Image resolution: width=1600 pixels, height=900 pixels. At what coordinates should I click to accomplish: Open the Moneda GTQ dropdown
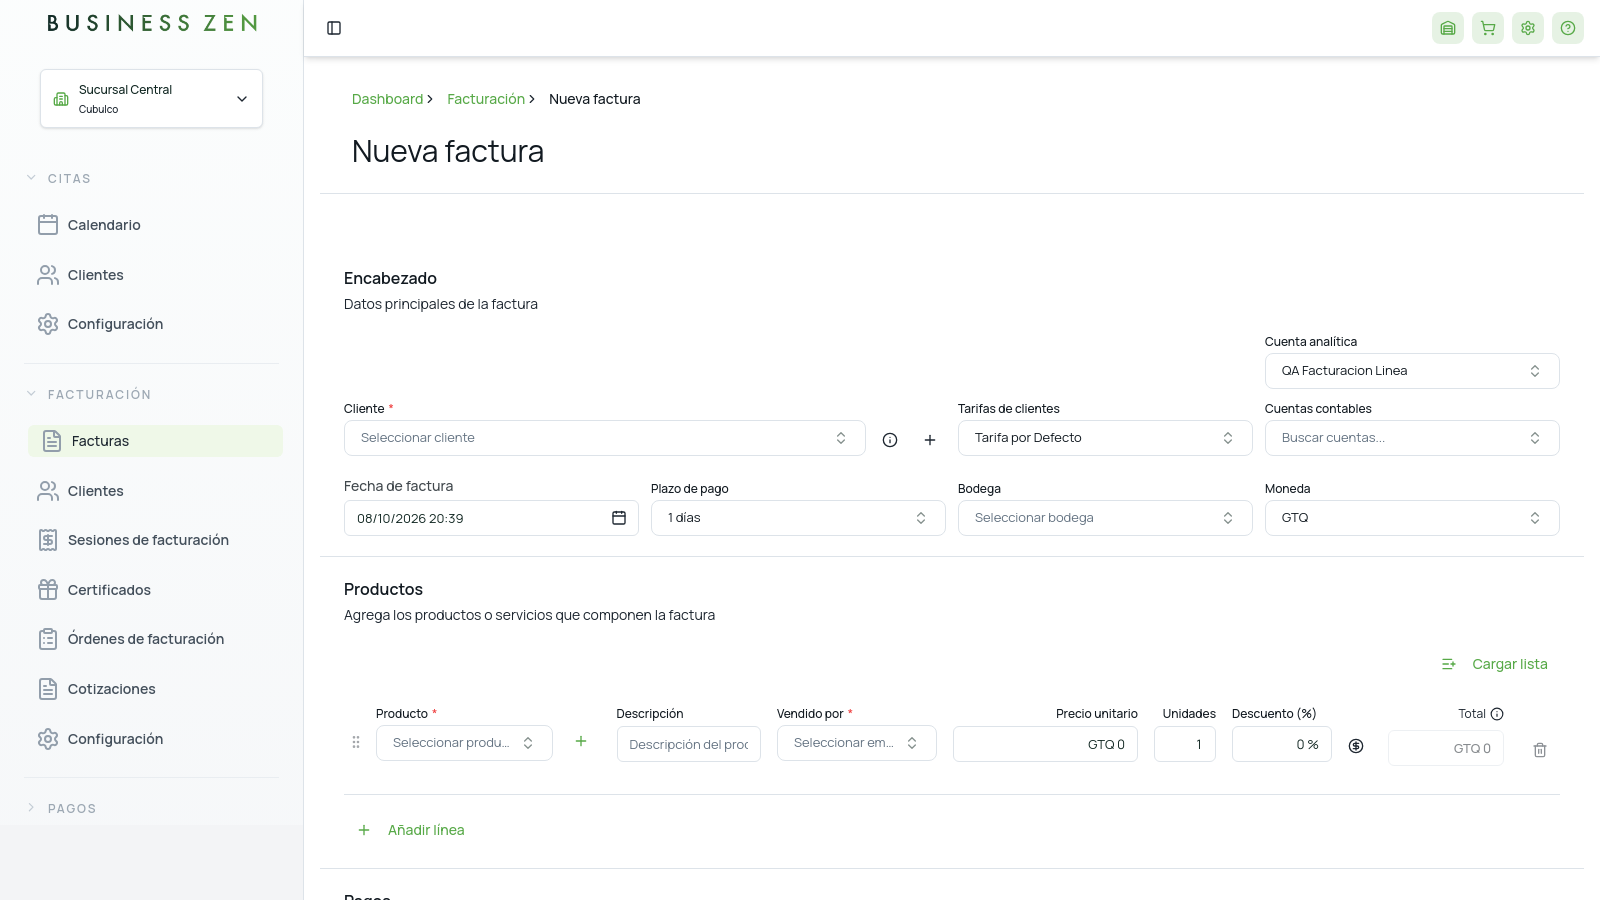pyautogui.click(x=1412, y=518)
